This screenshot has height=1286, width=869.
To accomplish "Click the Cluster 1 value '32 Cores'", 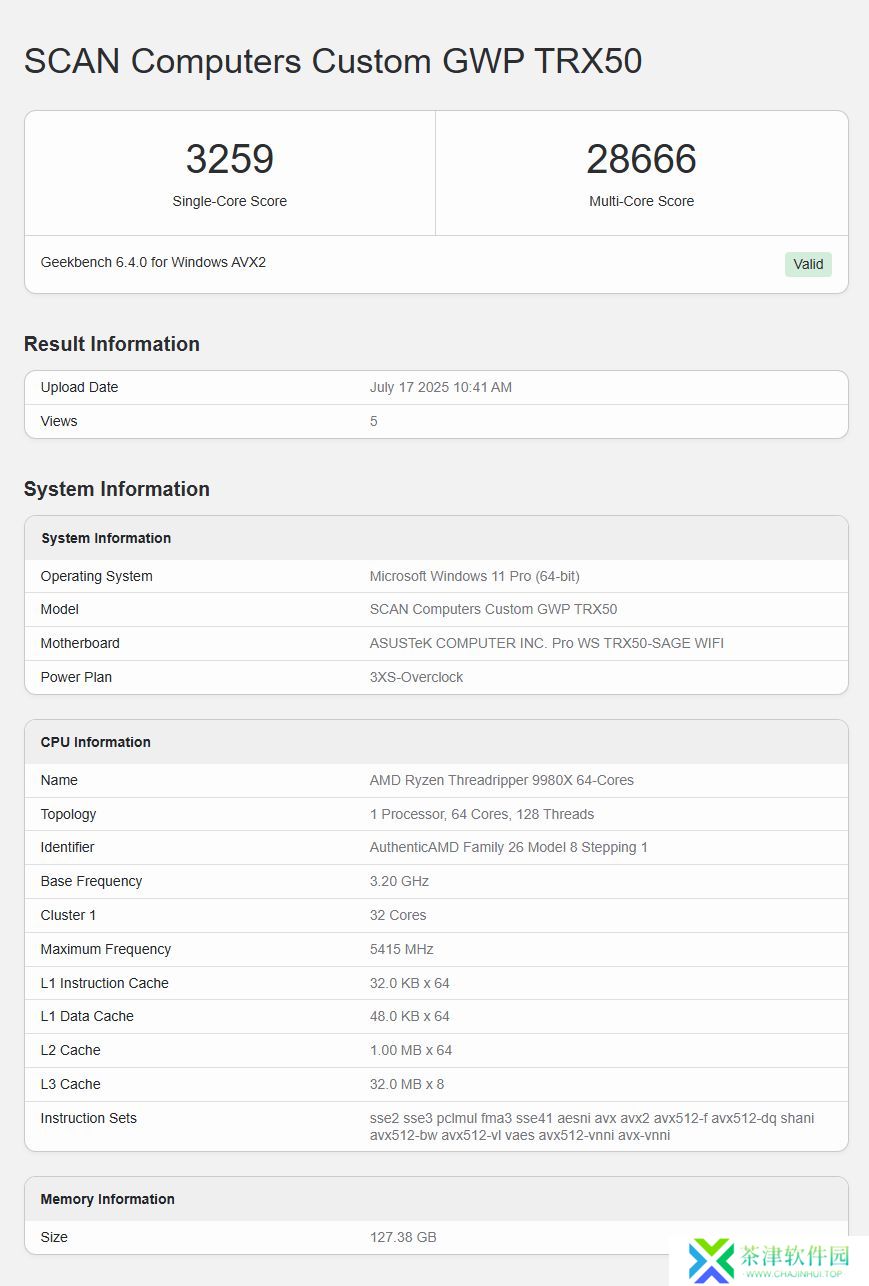I will (398, 915).
